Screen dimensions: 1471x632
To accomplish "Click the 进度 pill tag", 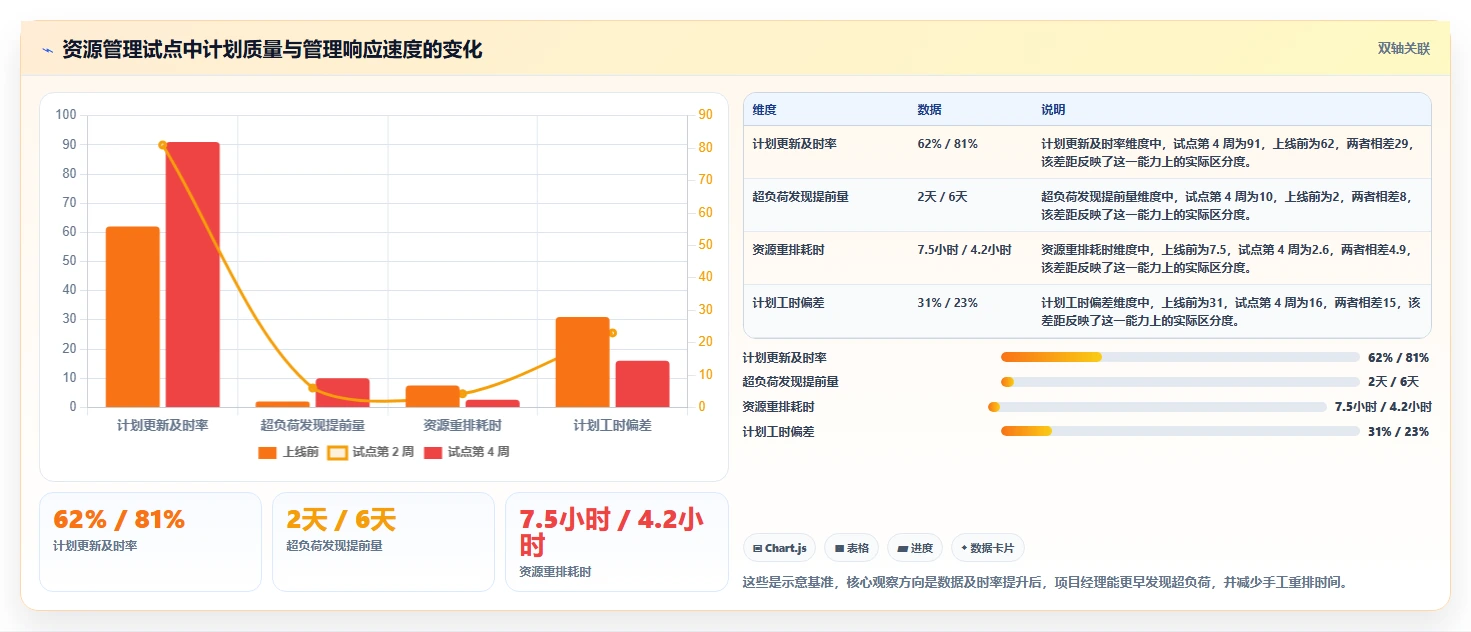I will pyautogui.click(x=915, y=548).
